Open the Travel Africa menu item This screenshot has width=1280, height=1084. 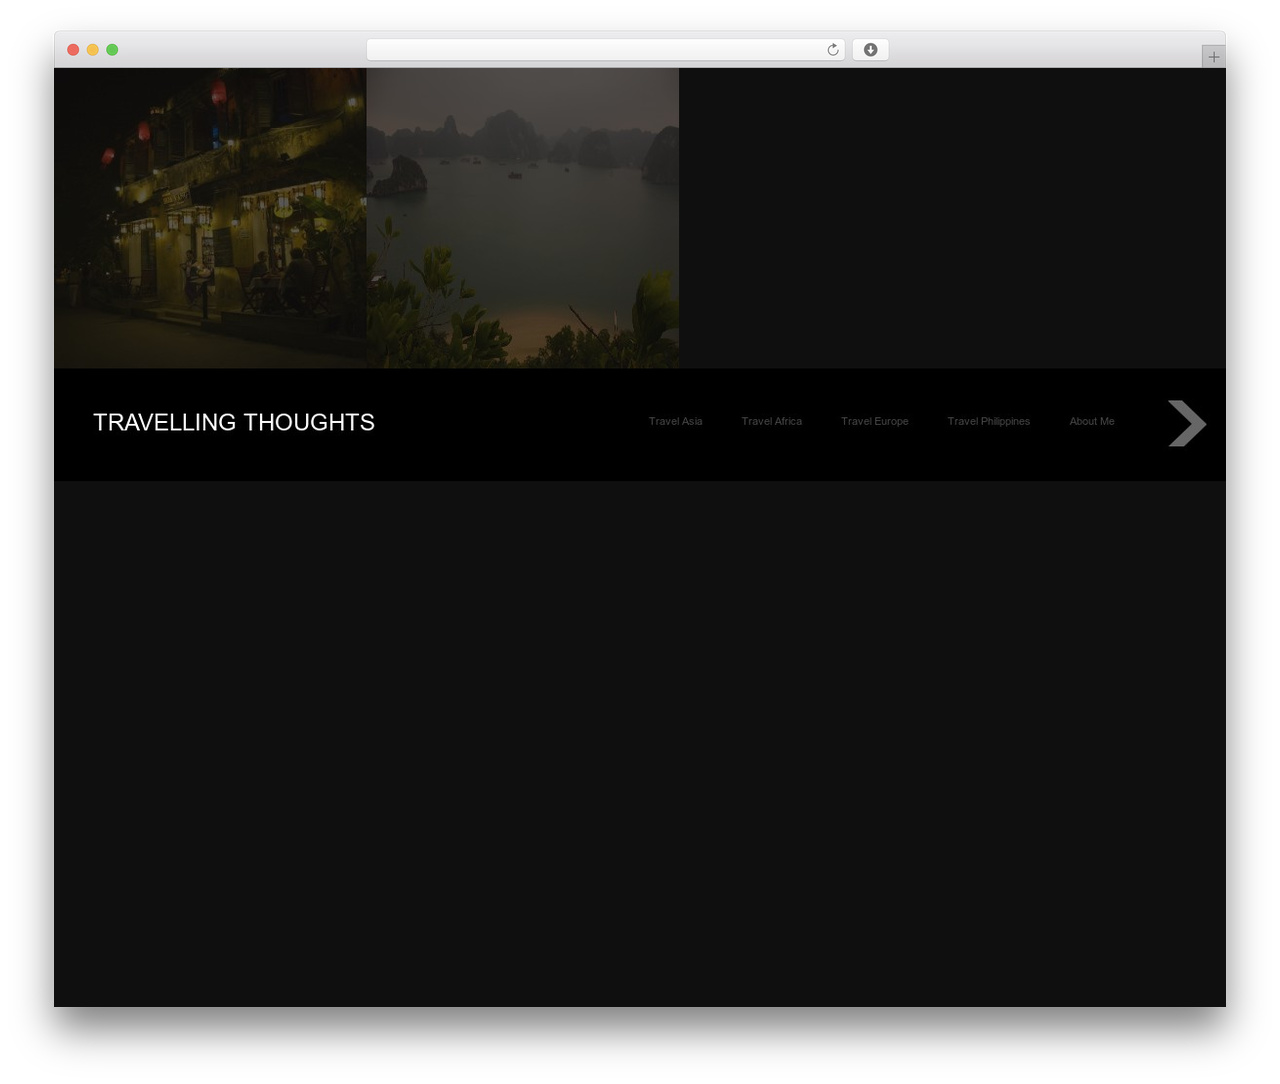coord(771,421)
